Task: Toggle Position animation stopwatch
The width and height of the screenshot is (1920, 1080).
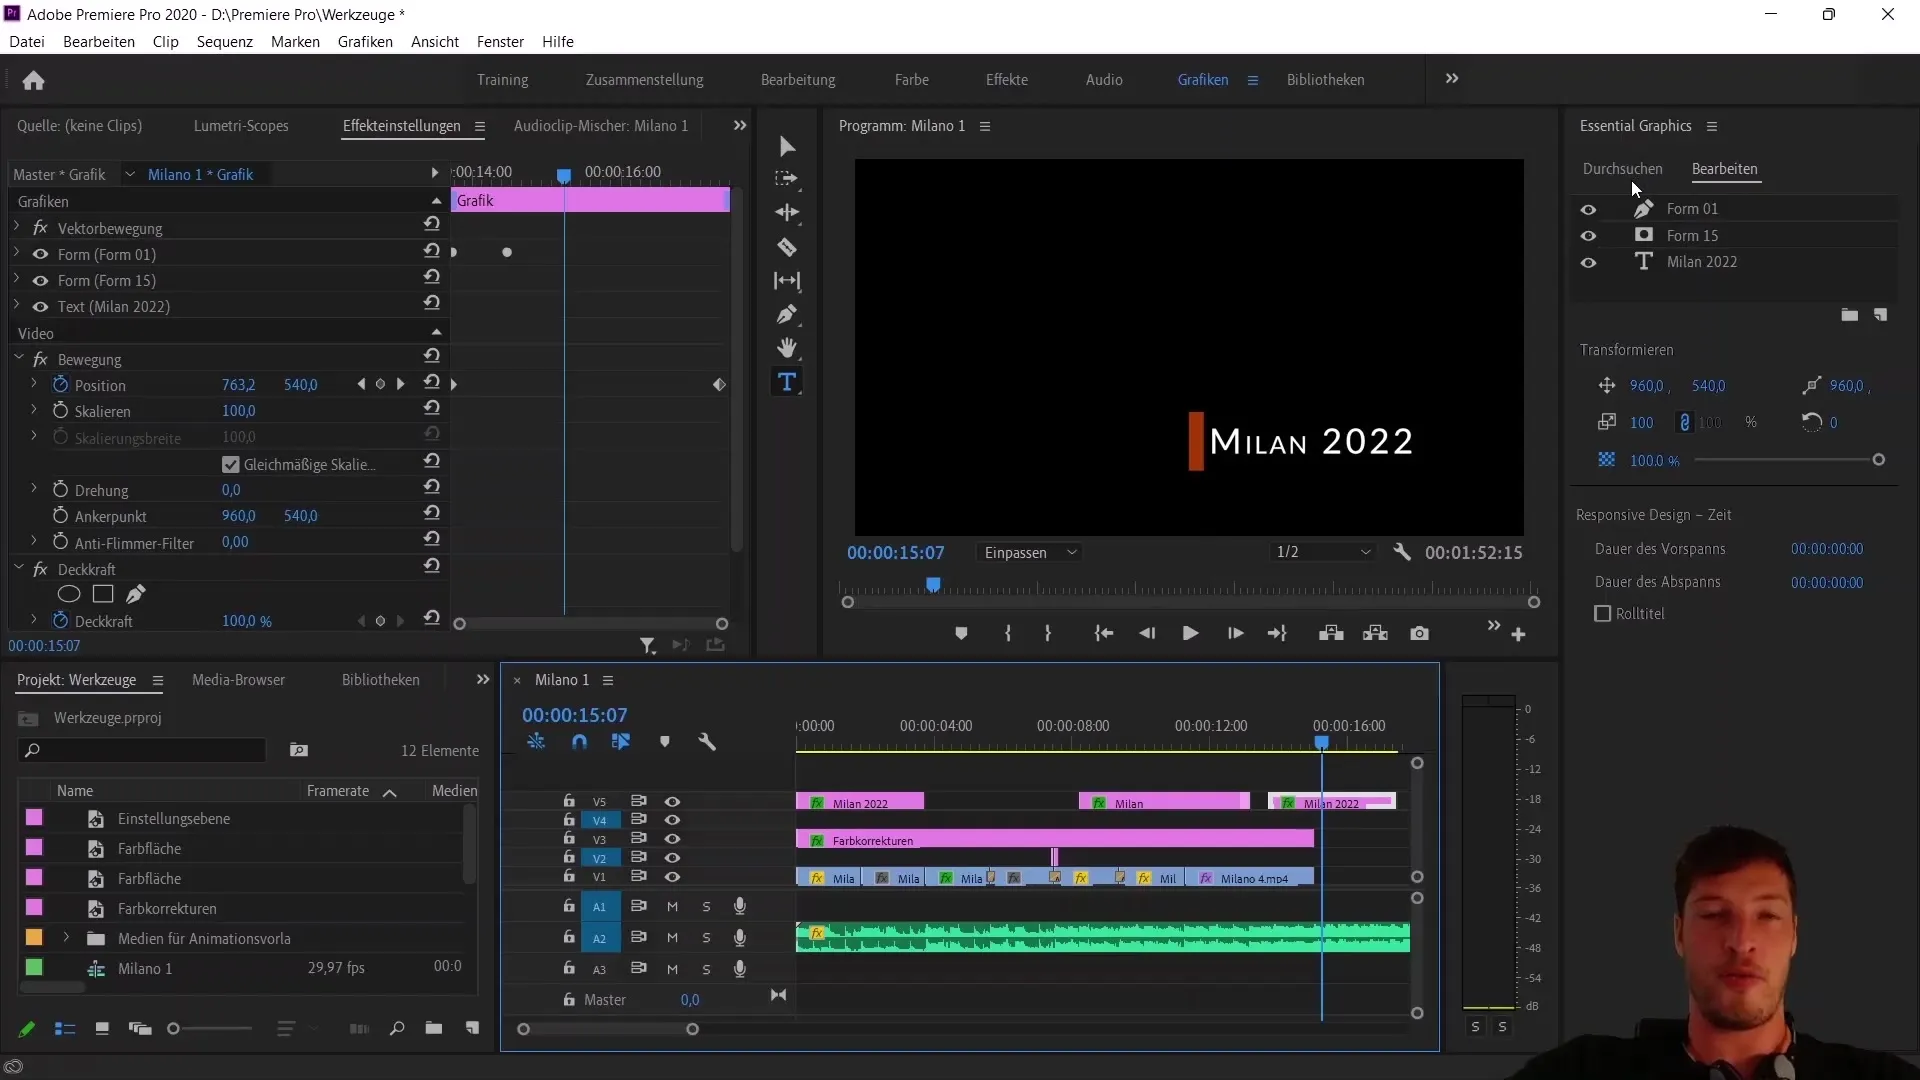Action: [60, 384]
